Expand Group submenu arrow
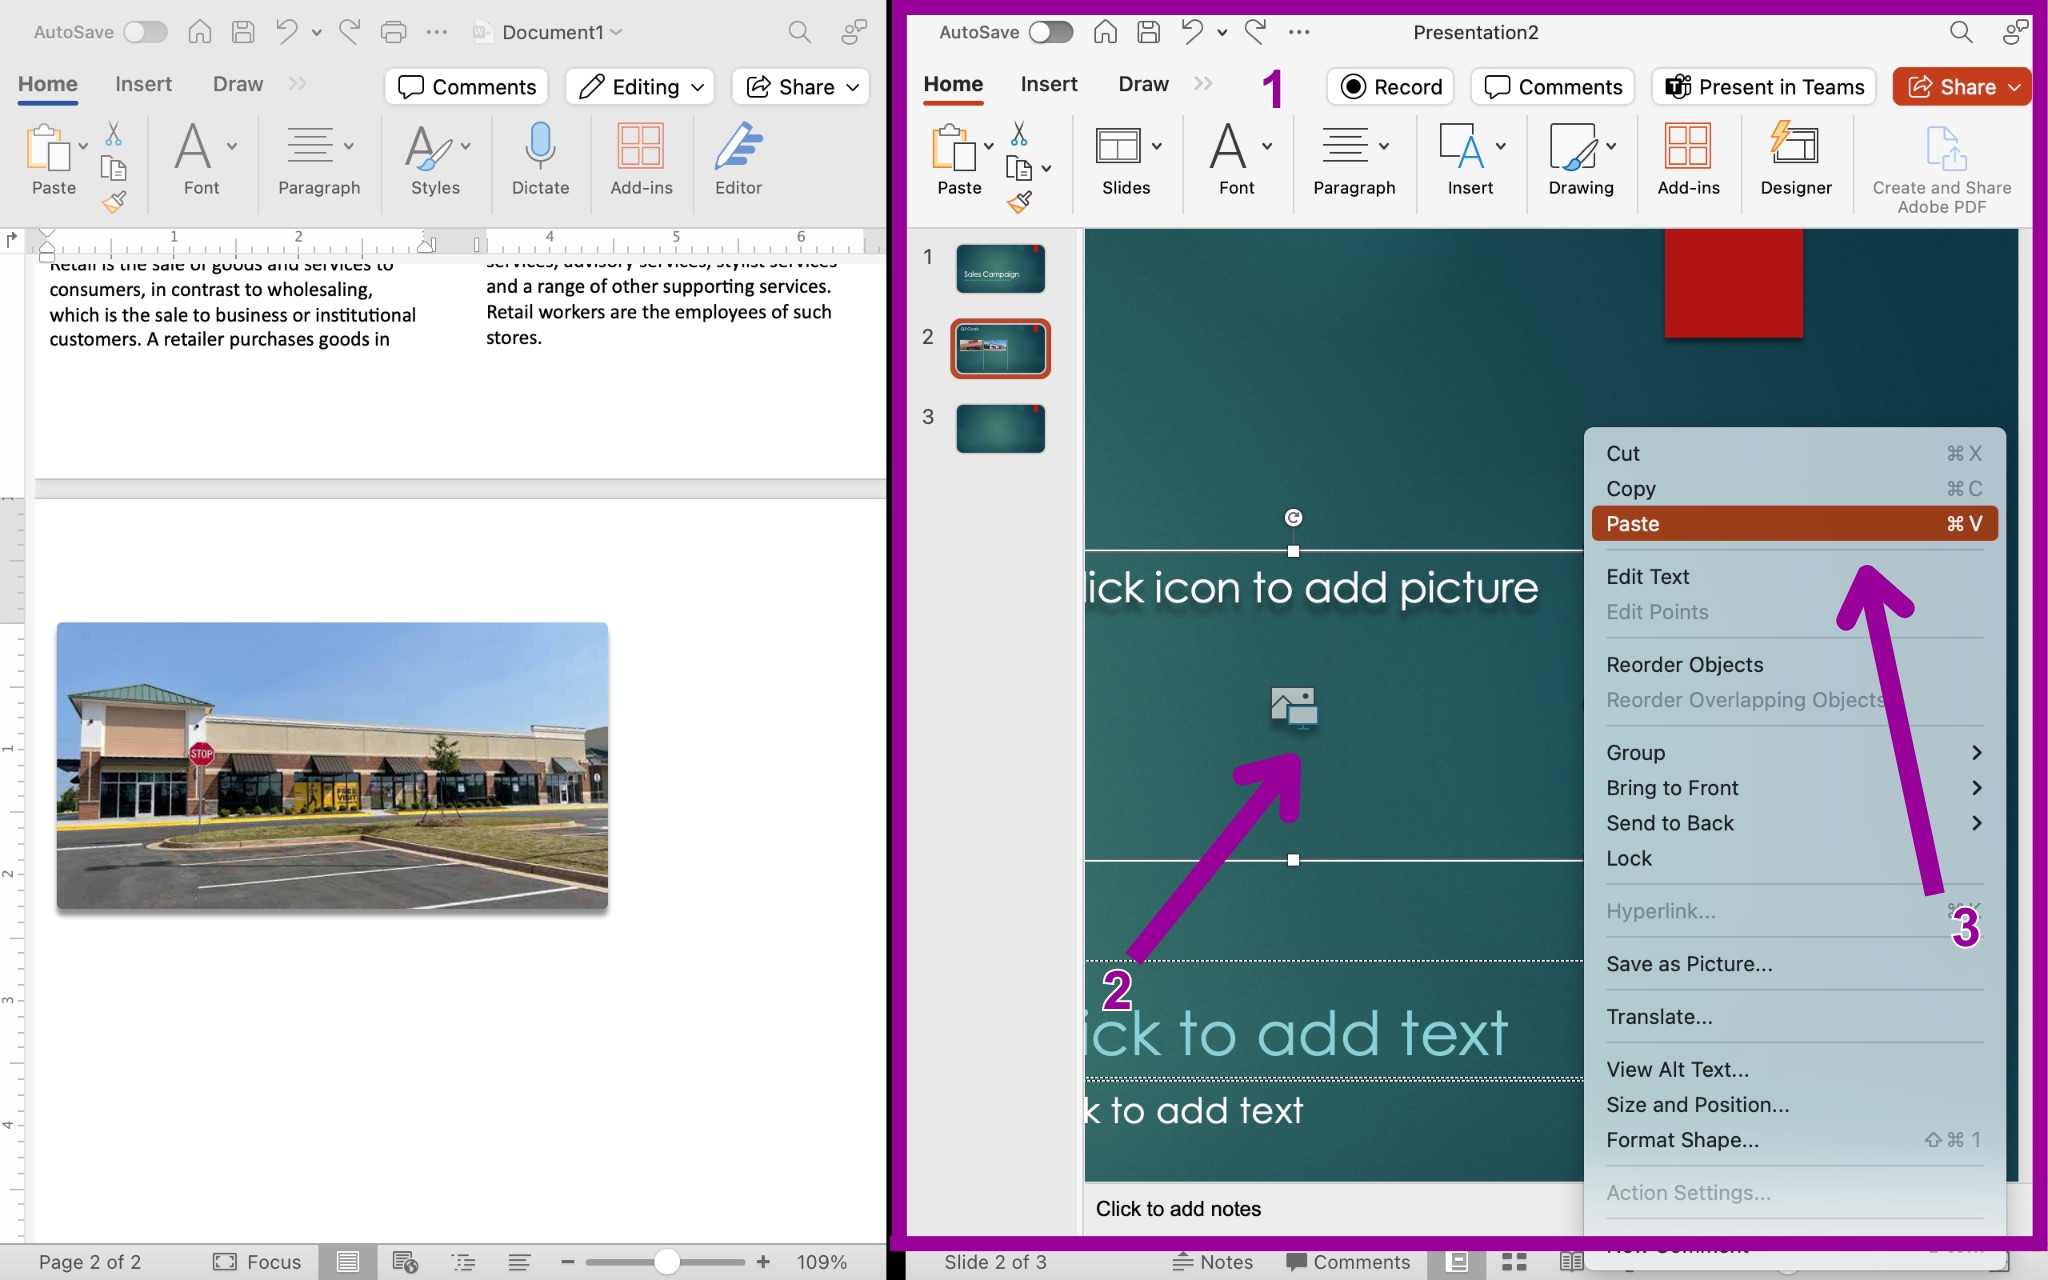 pyautogui.click(x=1976, y=753)
